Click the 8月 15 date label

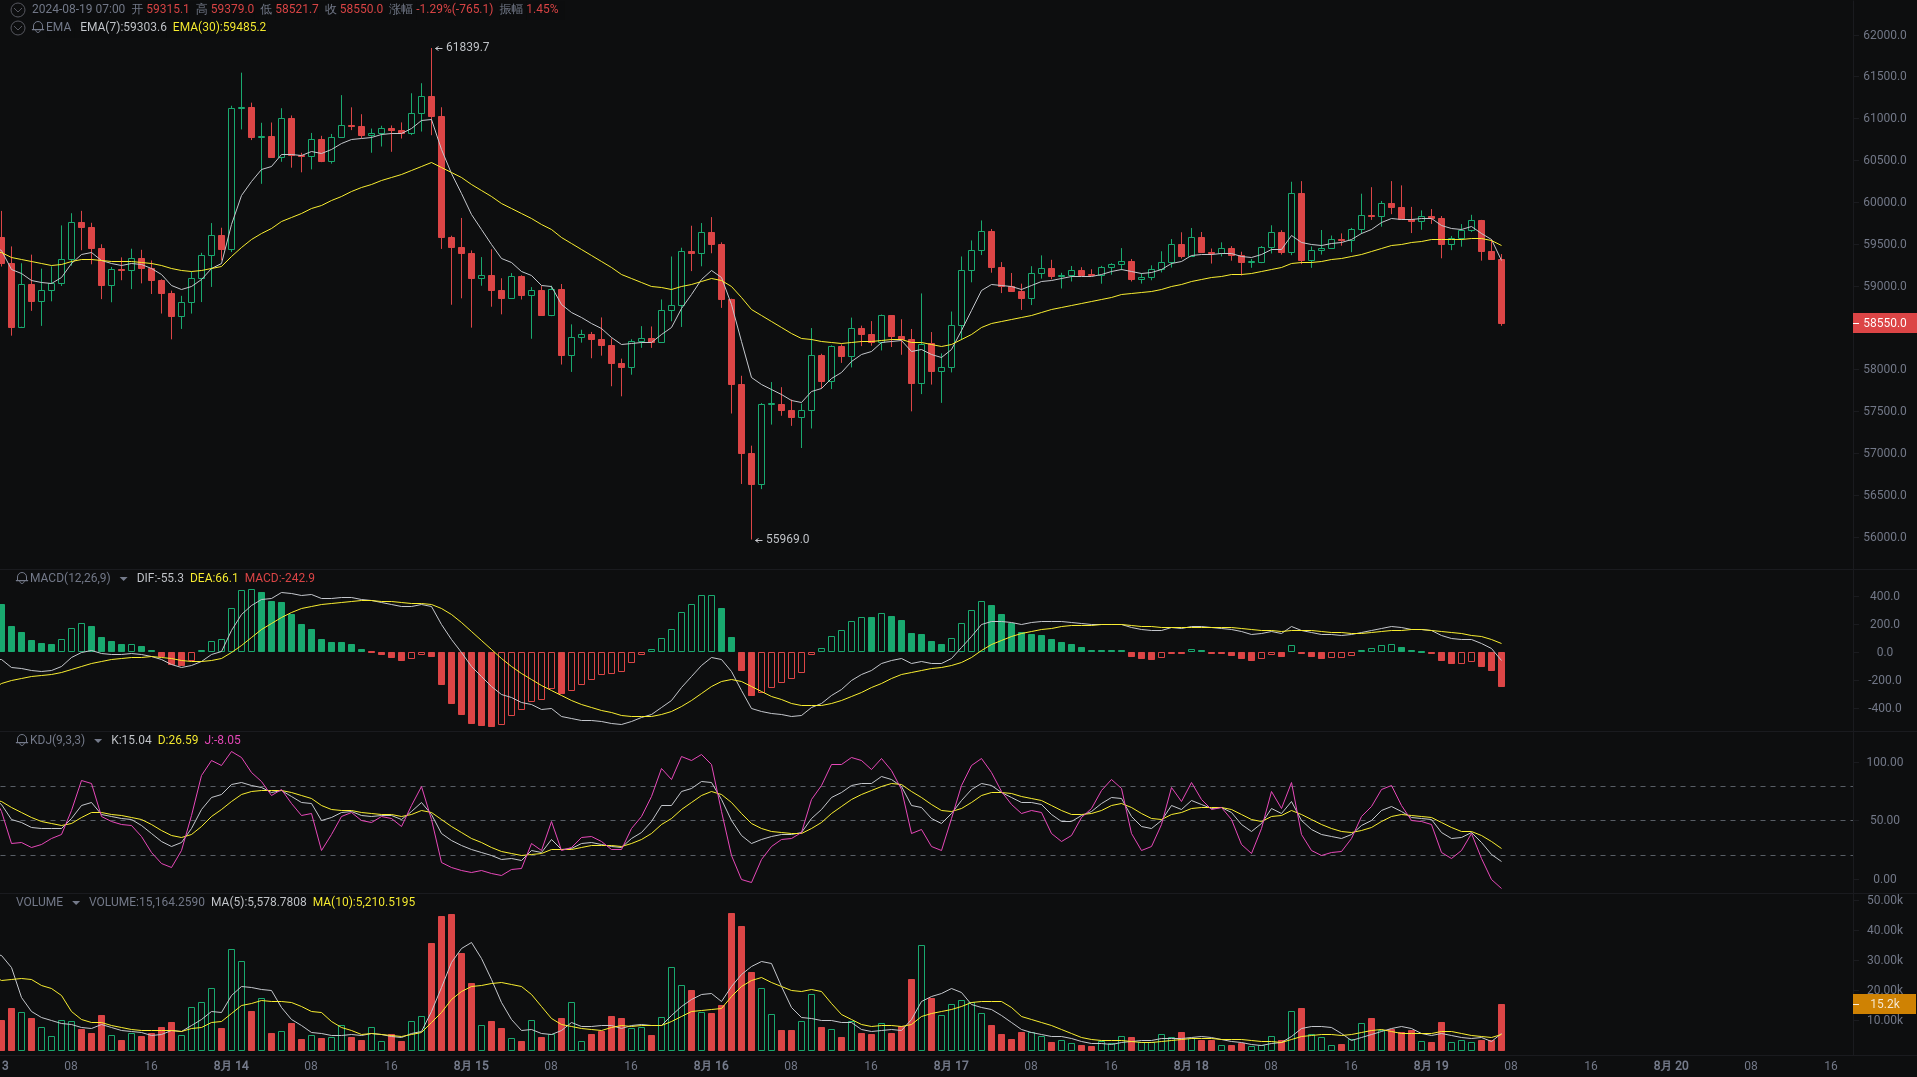point(471,1066)
